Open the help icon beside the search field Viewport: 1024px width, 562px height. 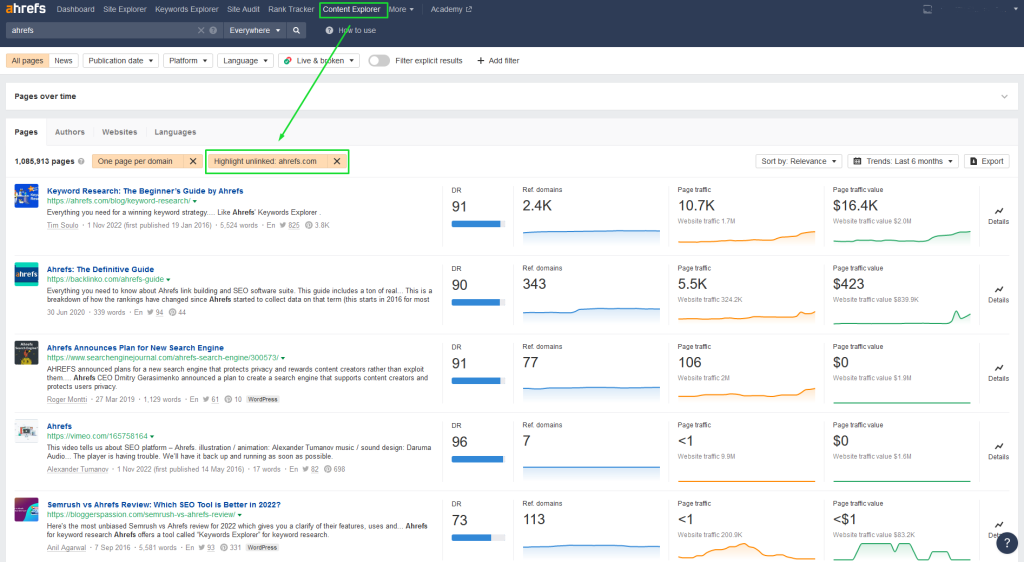pos(213,30)
